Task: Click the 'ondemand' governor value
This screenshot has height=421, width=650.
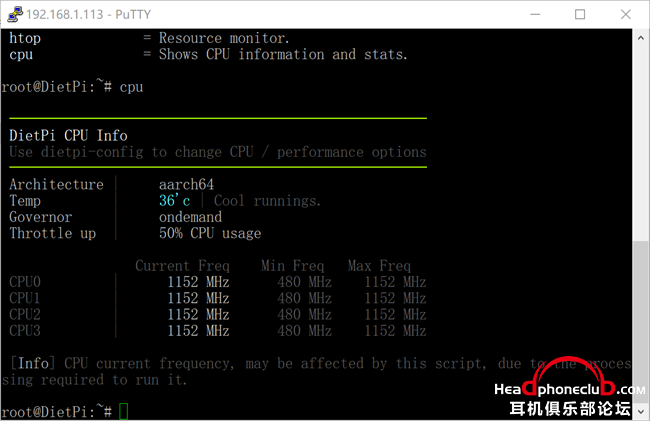Action: pos(190,217)
